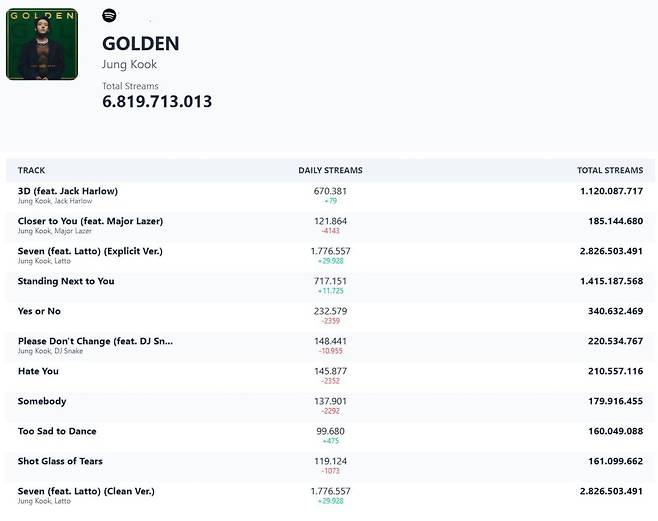Click the 1.415.187.568 total streams value
The image size is (658, 521).
click(x=611, y=281)
